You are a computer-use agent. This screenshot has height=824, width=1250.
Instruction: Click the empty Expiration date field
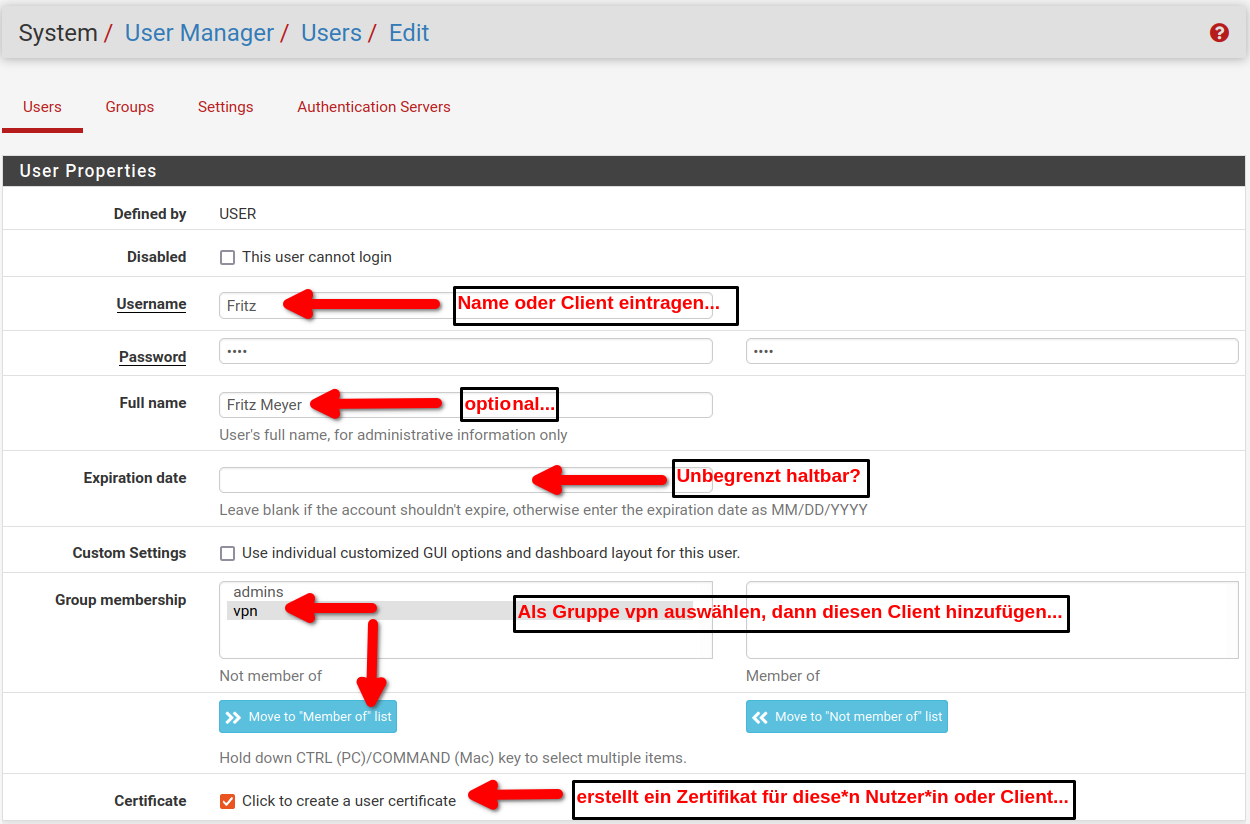(x=466, y=480)
